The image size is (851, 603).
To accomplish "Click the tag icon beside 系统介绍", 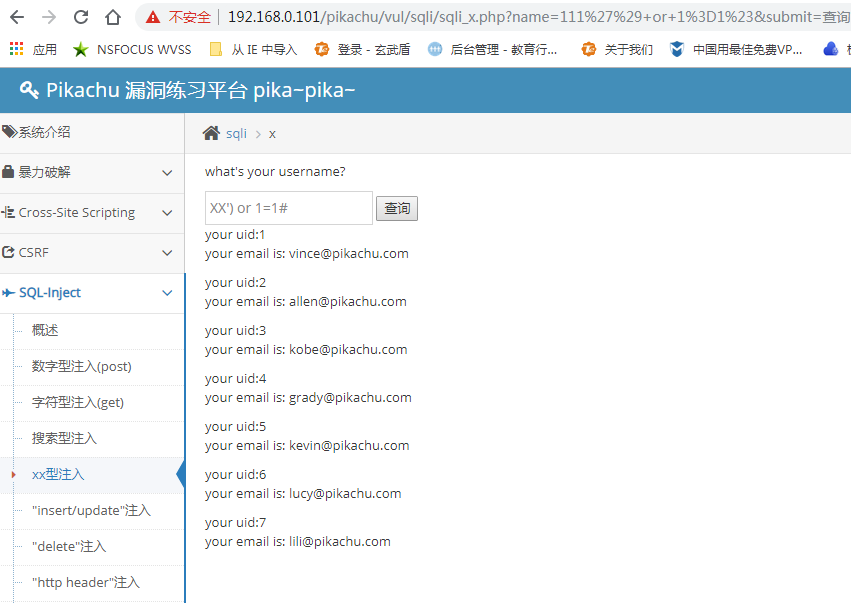I will point(9,132).
